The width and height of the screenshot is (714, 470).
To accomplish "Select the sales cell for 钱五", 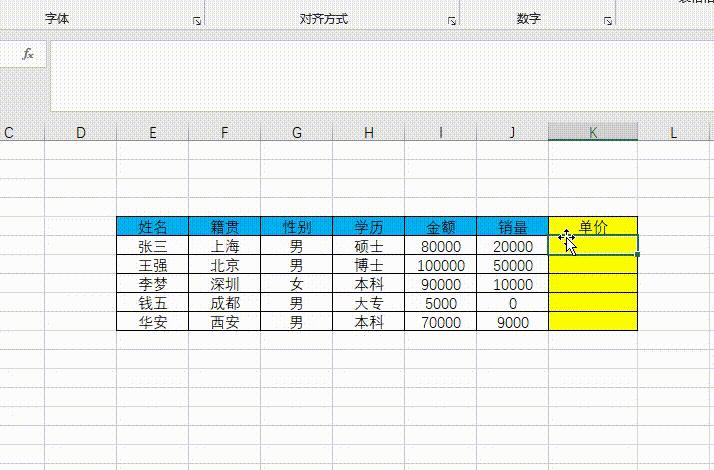I will click(512, 303).
